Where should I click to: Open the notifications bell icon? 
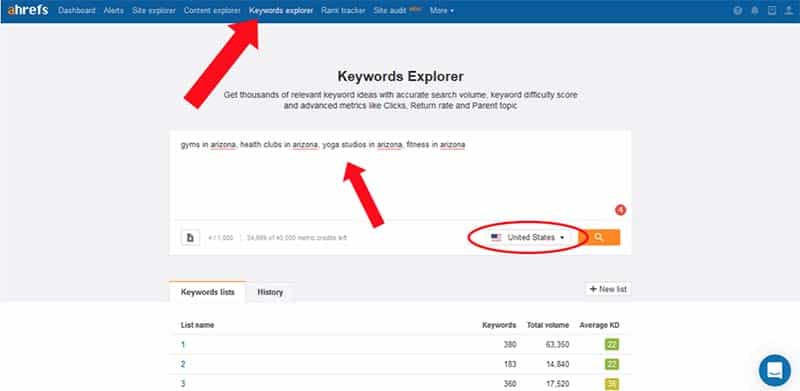(755, 10)
